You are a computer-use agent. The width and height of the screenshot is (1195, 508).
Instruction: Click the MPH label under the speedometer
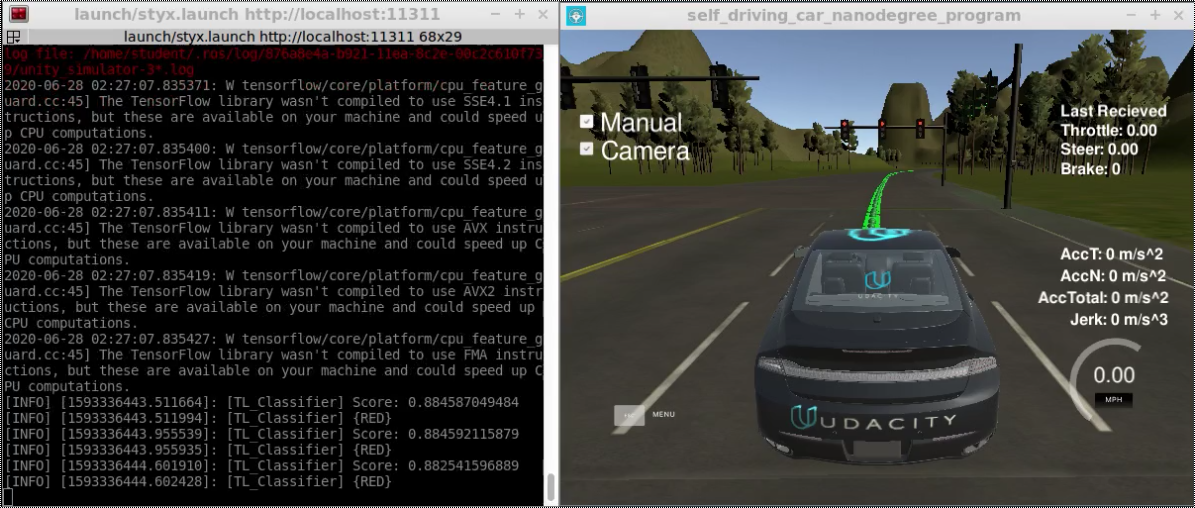1113,399
